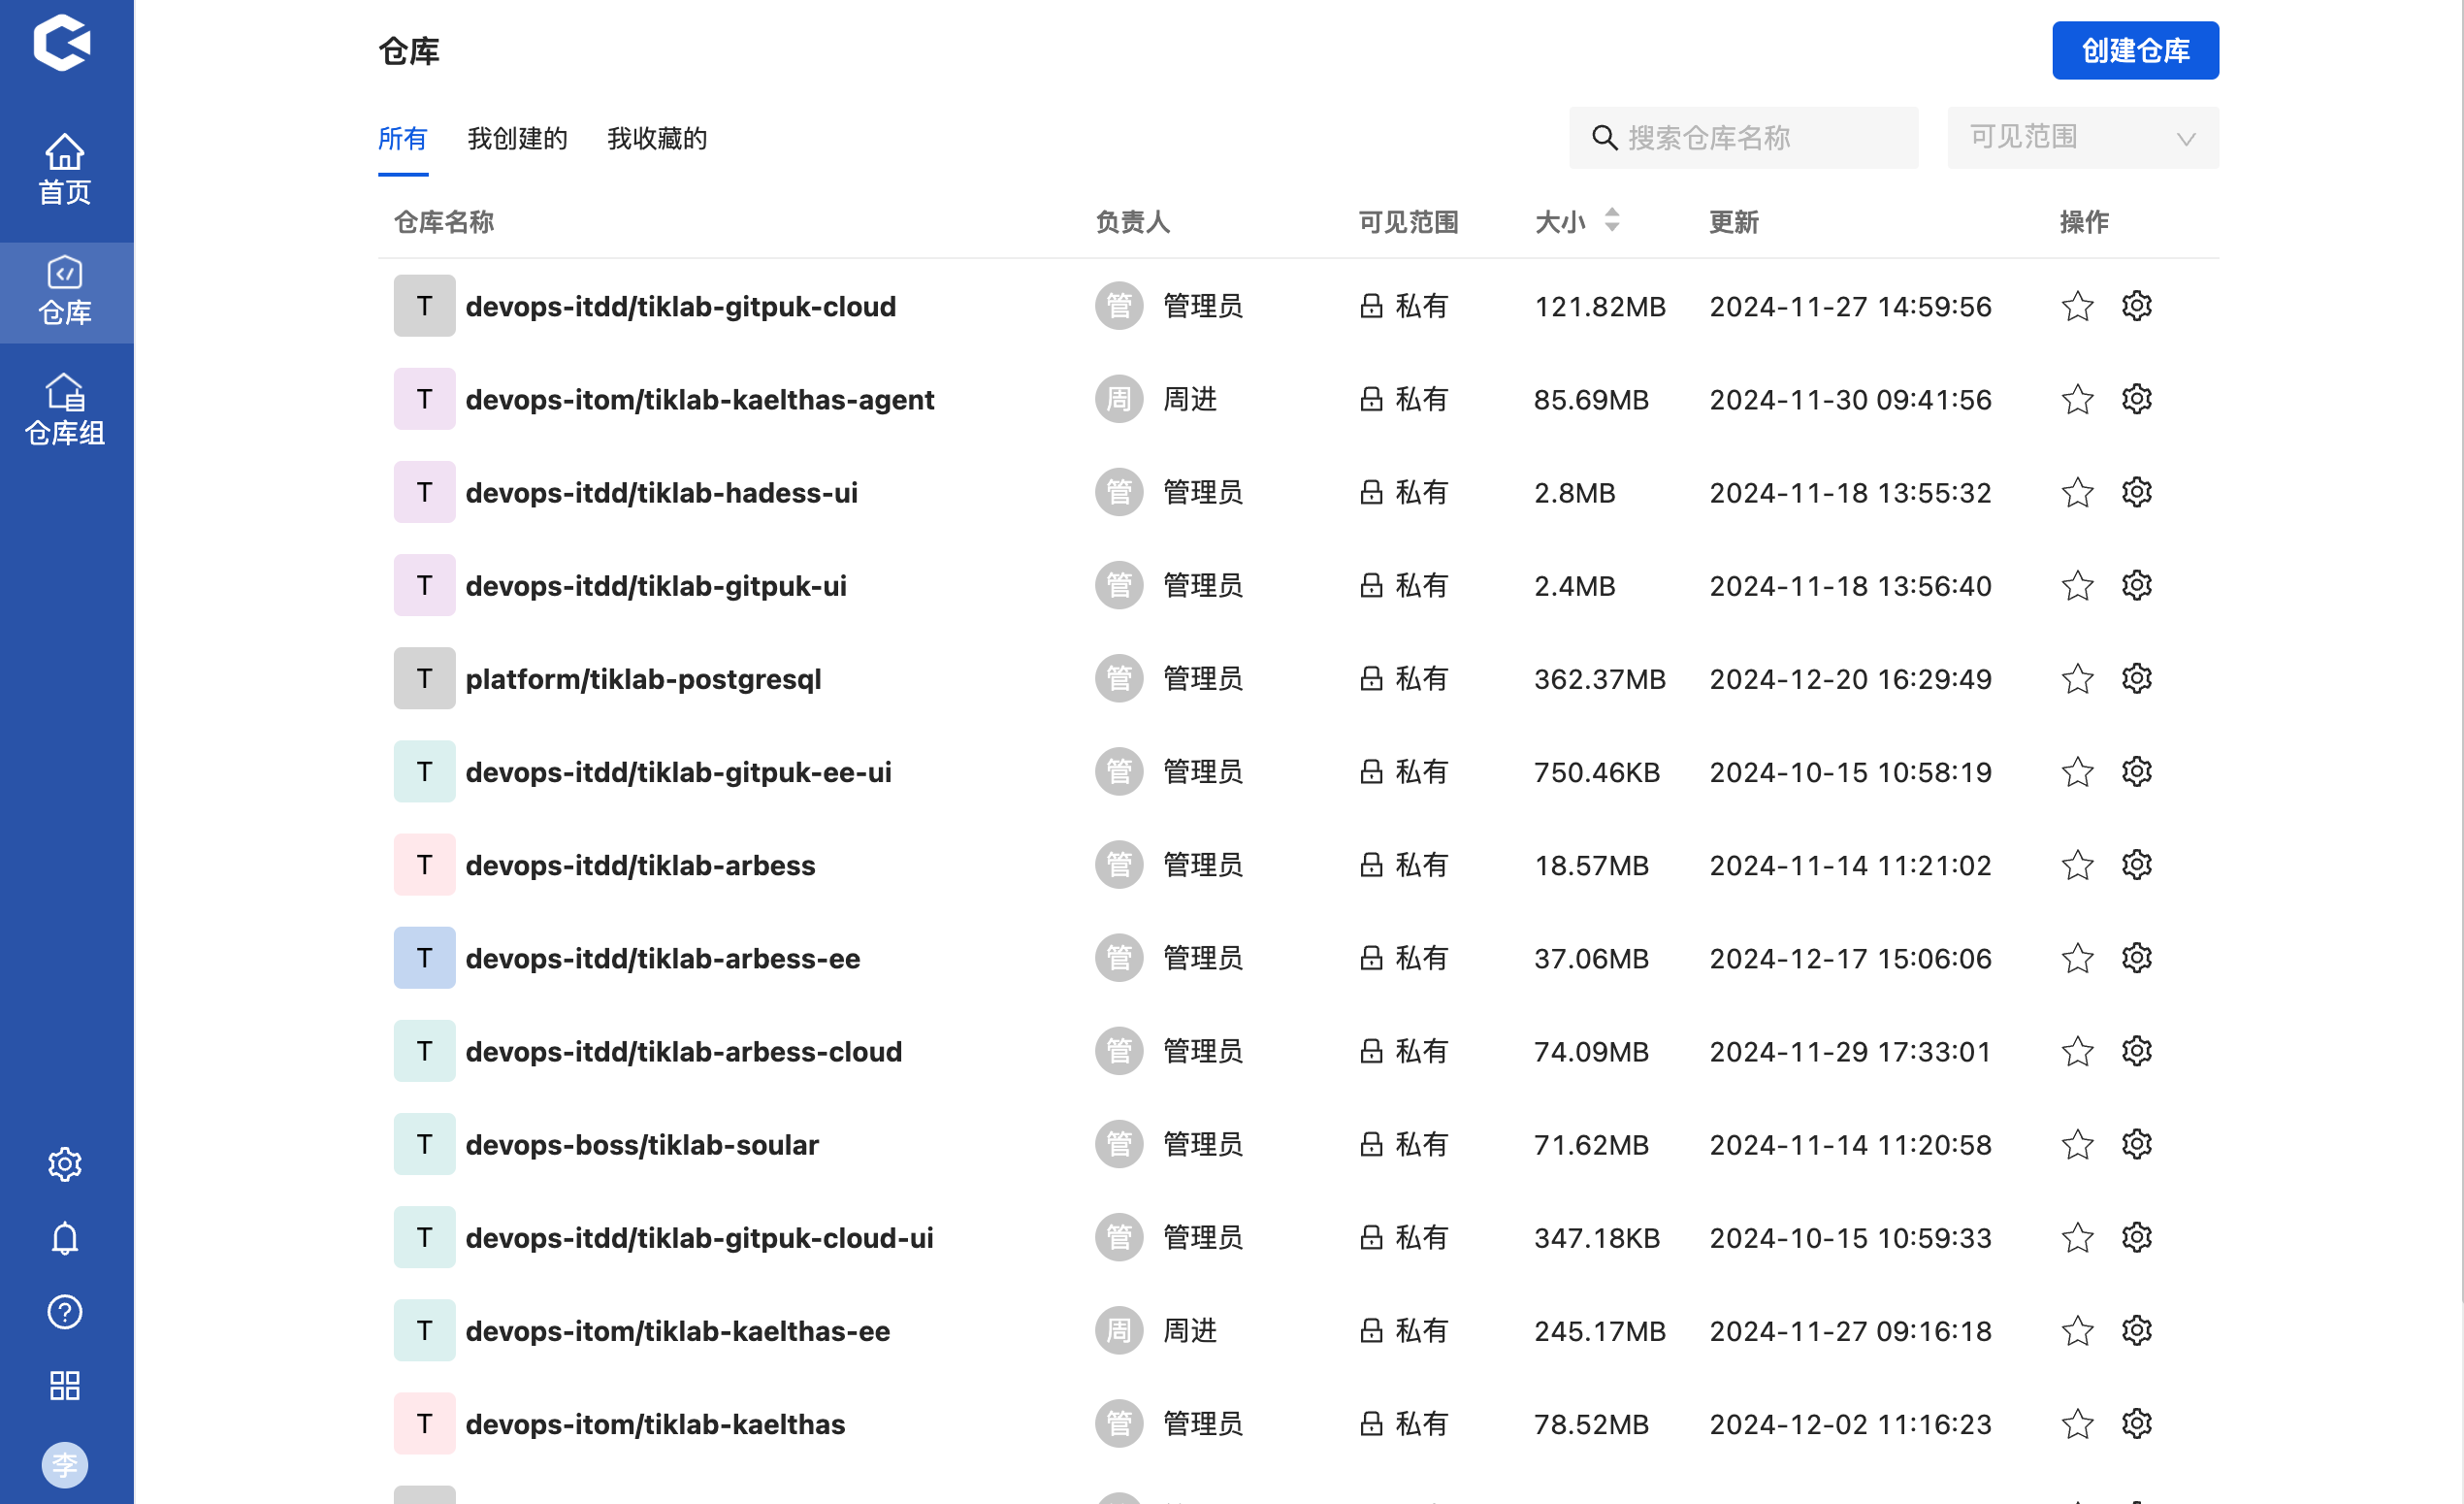Click size cell 362.37MB
This screenshot has width=2464, height=1504.
pos(1600,679)
